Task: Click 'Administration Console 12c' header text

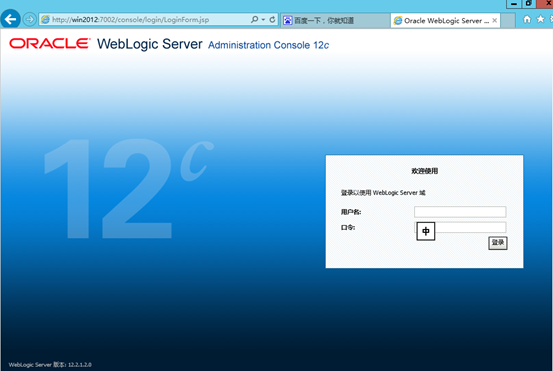Action: point(268,45)
